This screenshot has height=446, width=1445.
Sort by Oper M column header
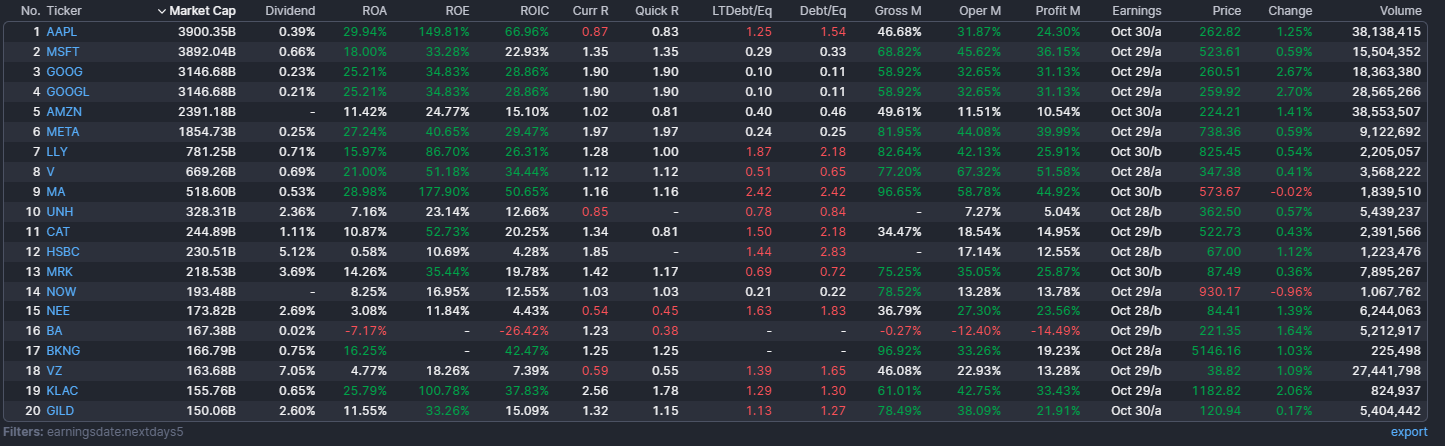tap(980, 11)
